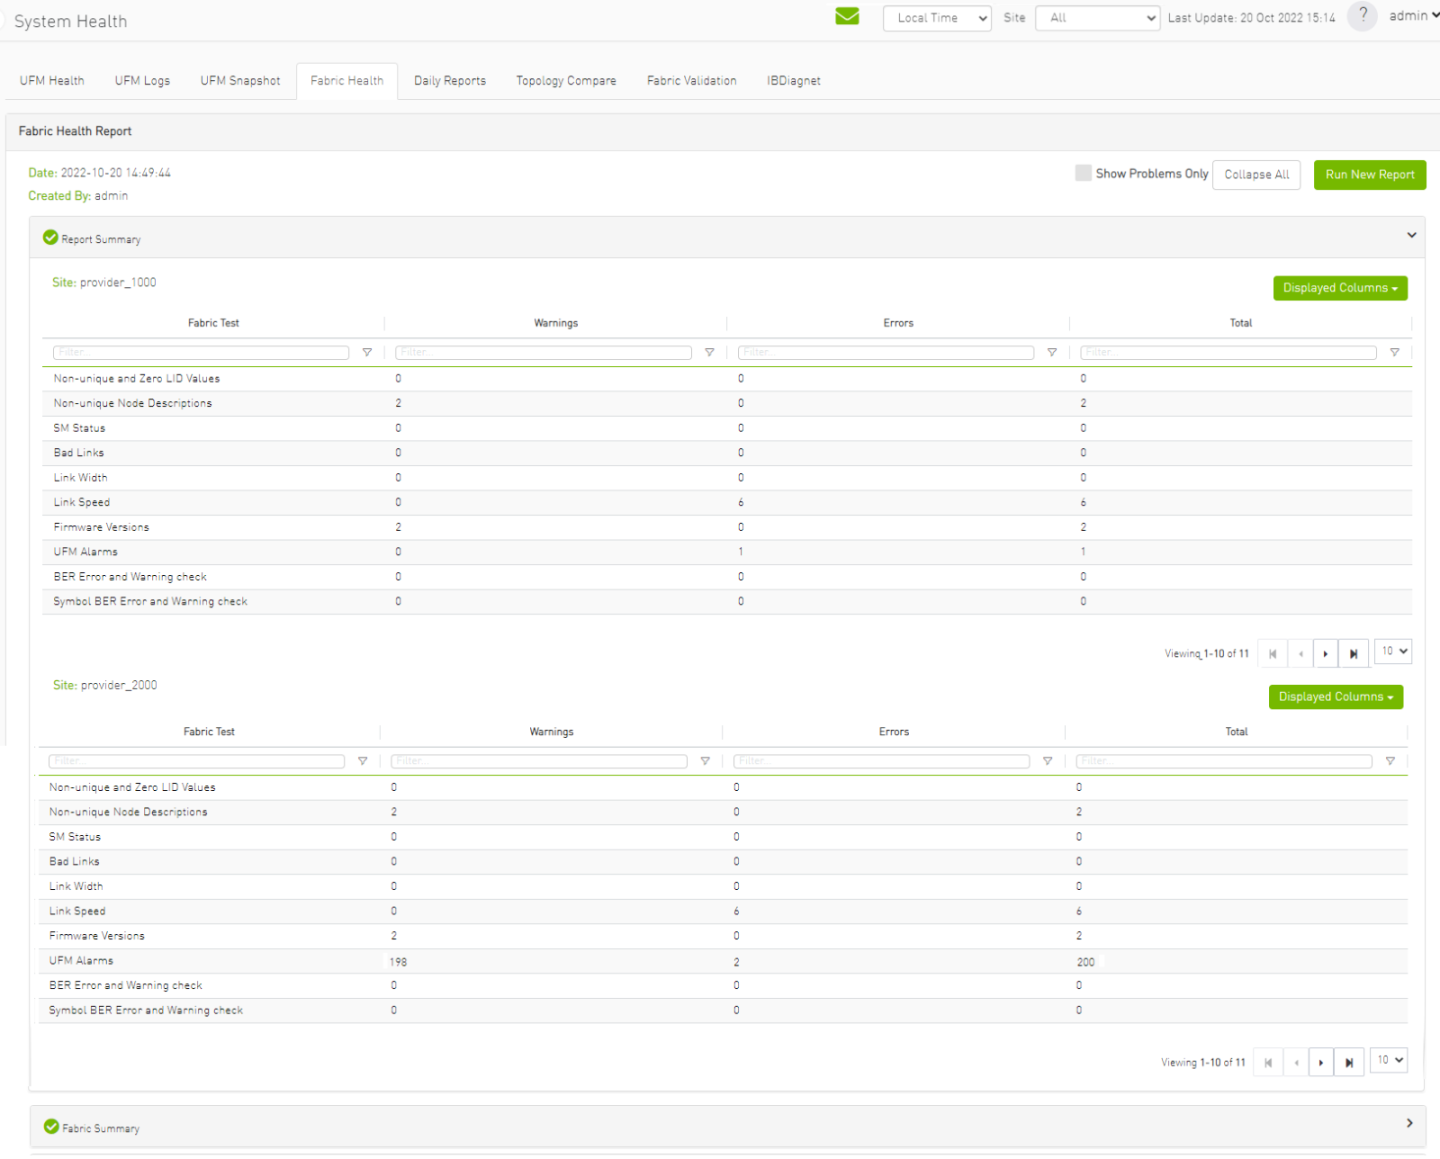Click first page icon of provider_1000 pagination
The height and width of the screenshot is (1159, 1440).
tap(1272, 652)
